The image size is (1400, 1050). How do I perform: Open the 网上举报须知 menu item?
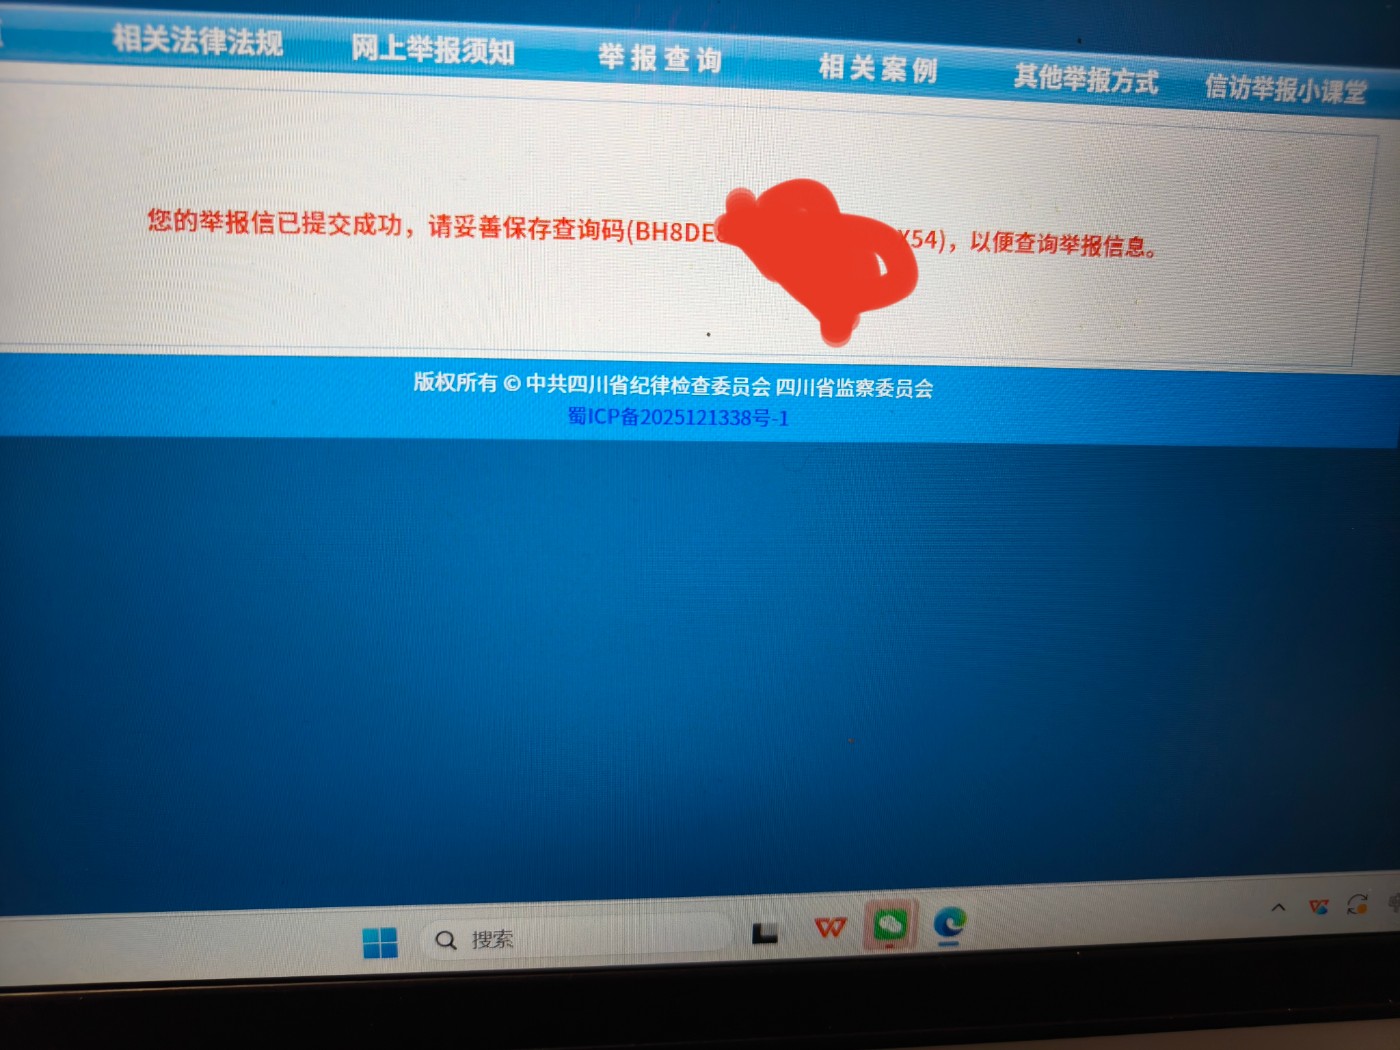(x=433, y=49)
